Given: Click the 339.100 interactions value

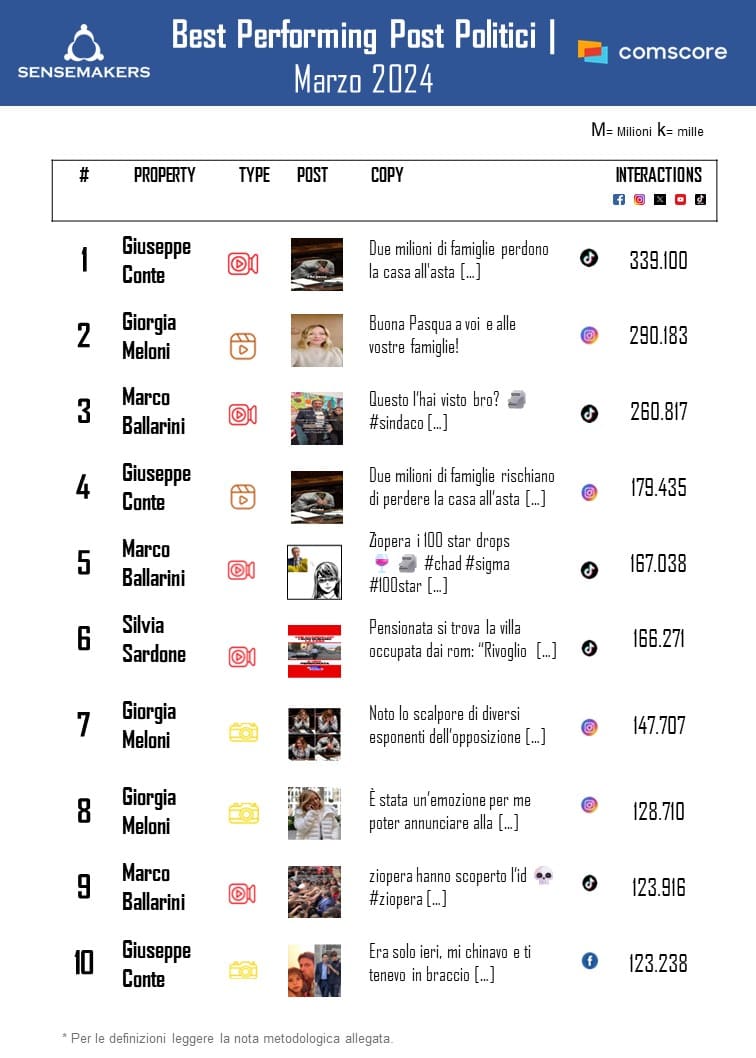Looking at the screenshot, I should click(x=658, y=261).
